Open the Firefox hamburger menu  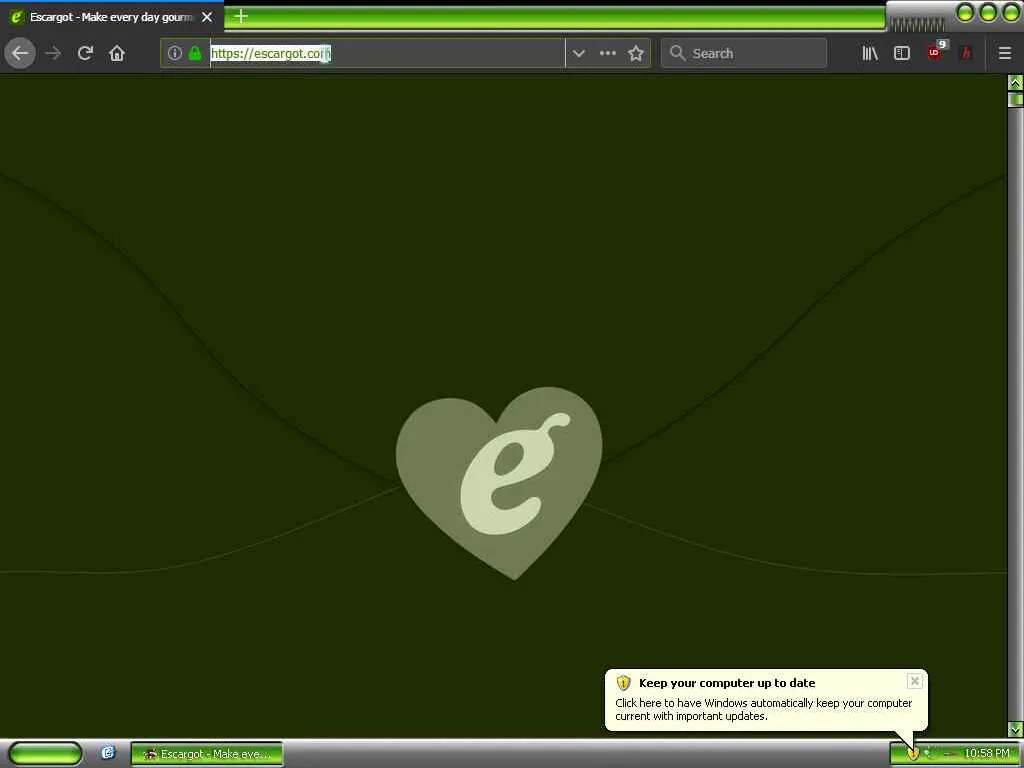[x=1005, y=53]
